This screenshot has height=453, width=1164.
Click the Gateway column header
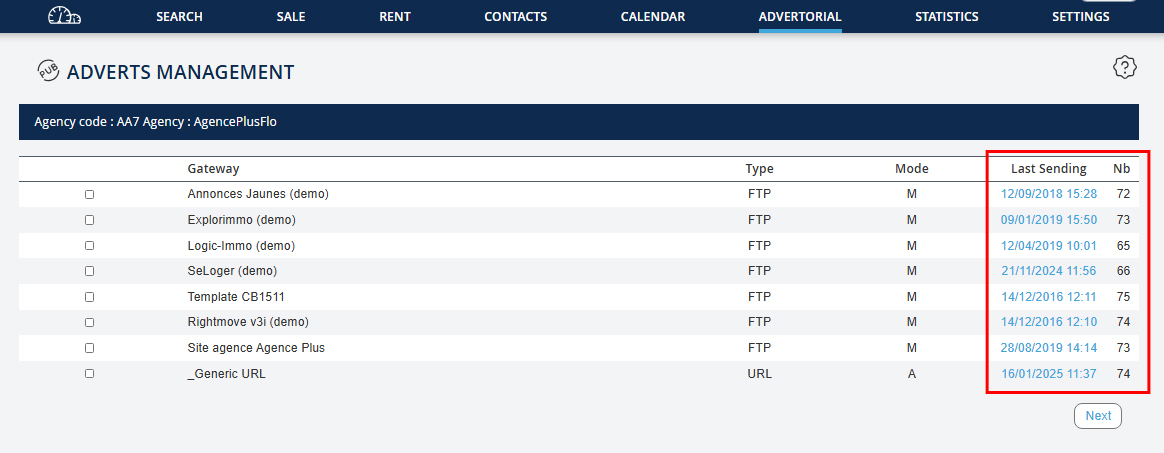pos(213,169)
